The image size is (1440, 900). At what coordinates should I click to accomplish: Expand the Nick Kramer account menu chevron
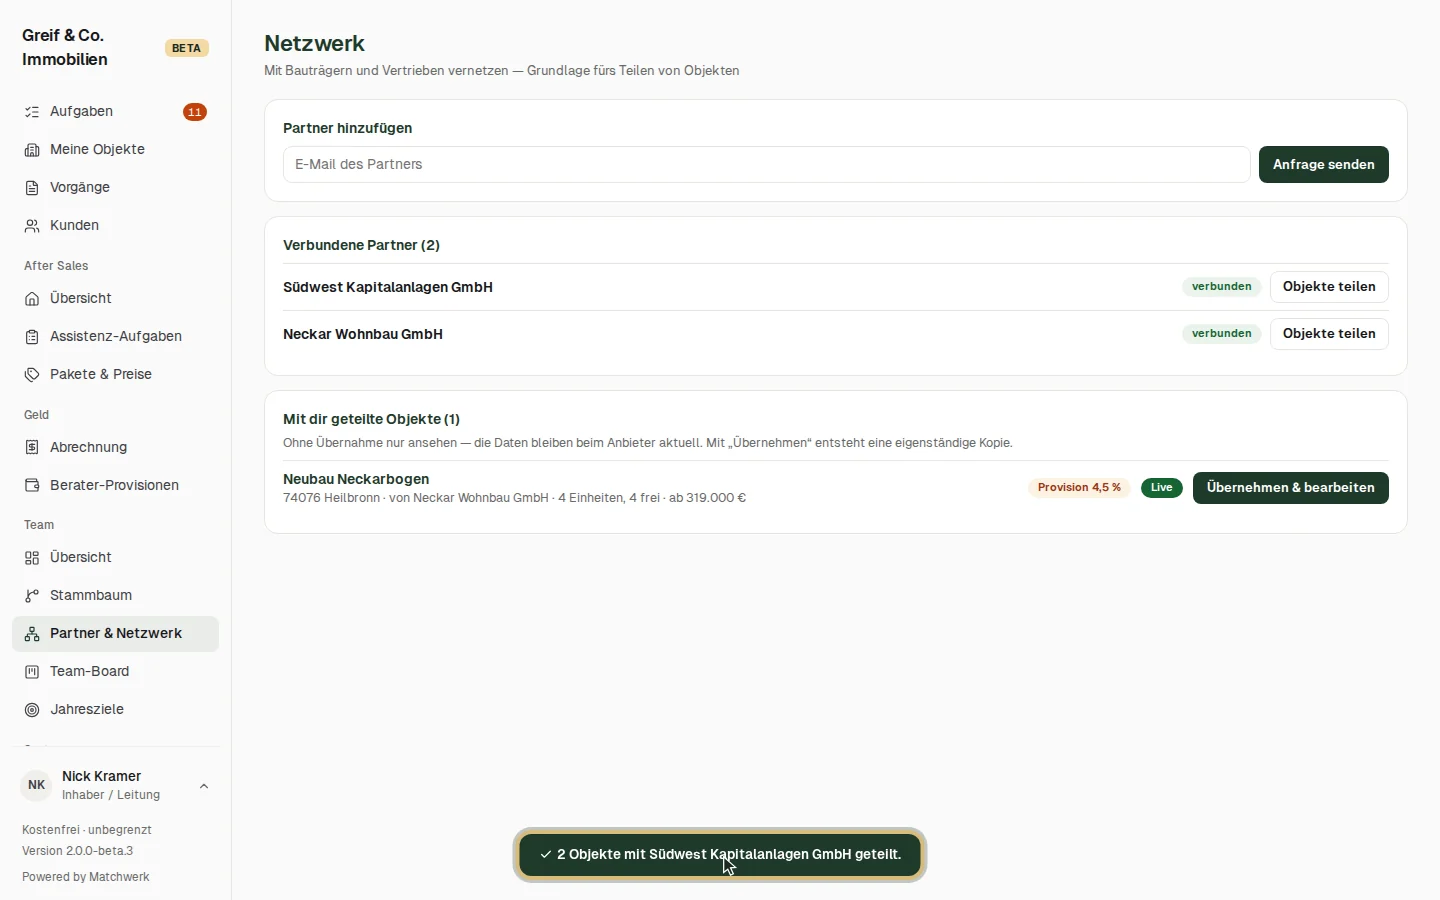pyautogui.click(x=204, y=786)
